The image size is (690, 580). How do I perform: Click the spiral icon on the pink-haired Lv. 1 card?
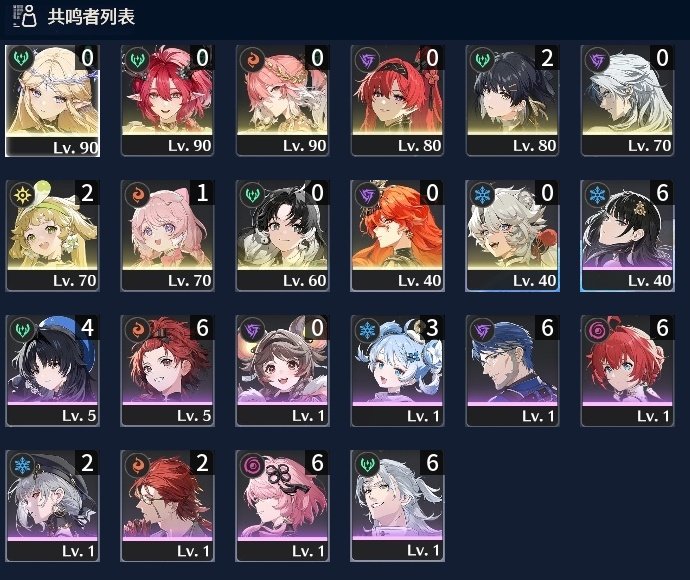252,464
